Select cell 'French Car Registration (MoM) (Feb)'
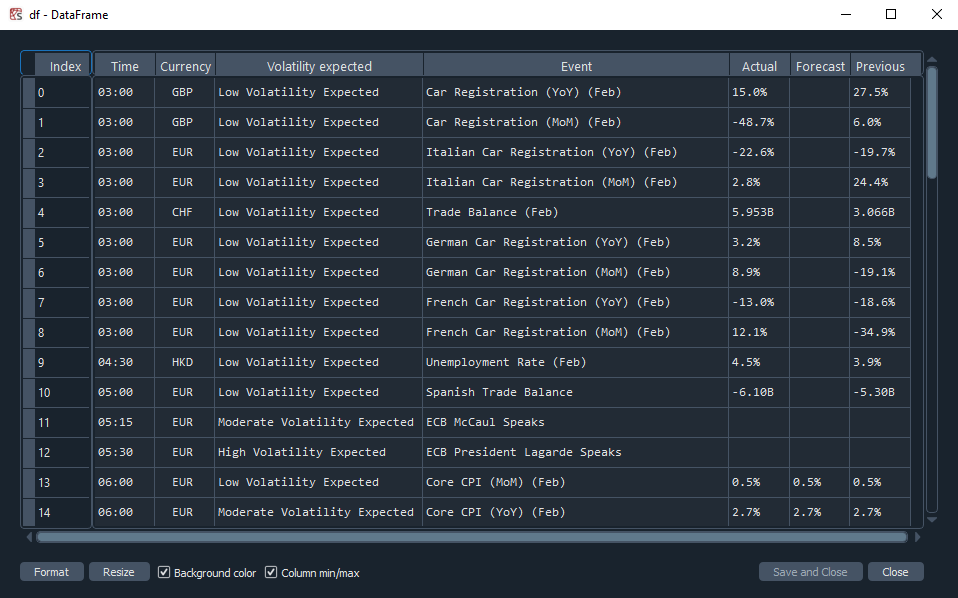This screenshot has width=958, height=598. tap(576, 332)
